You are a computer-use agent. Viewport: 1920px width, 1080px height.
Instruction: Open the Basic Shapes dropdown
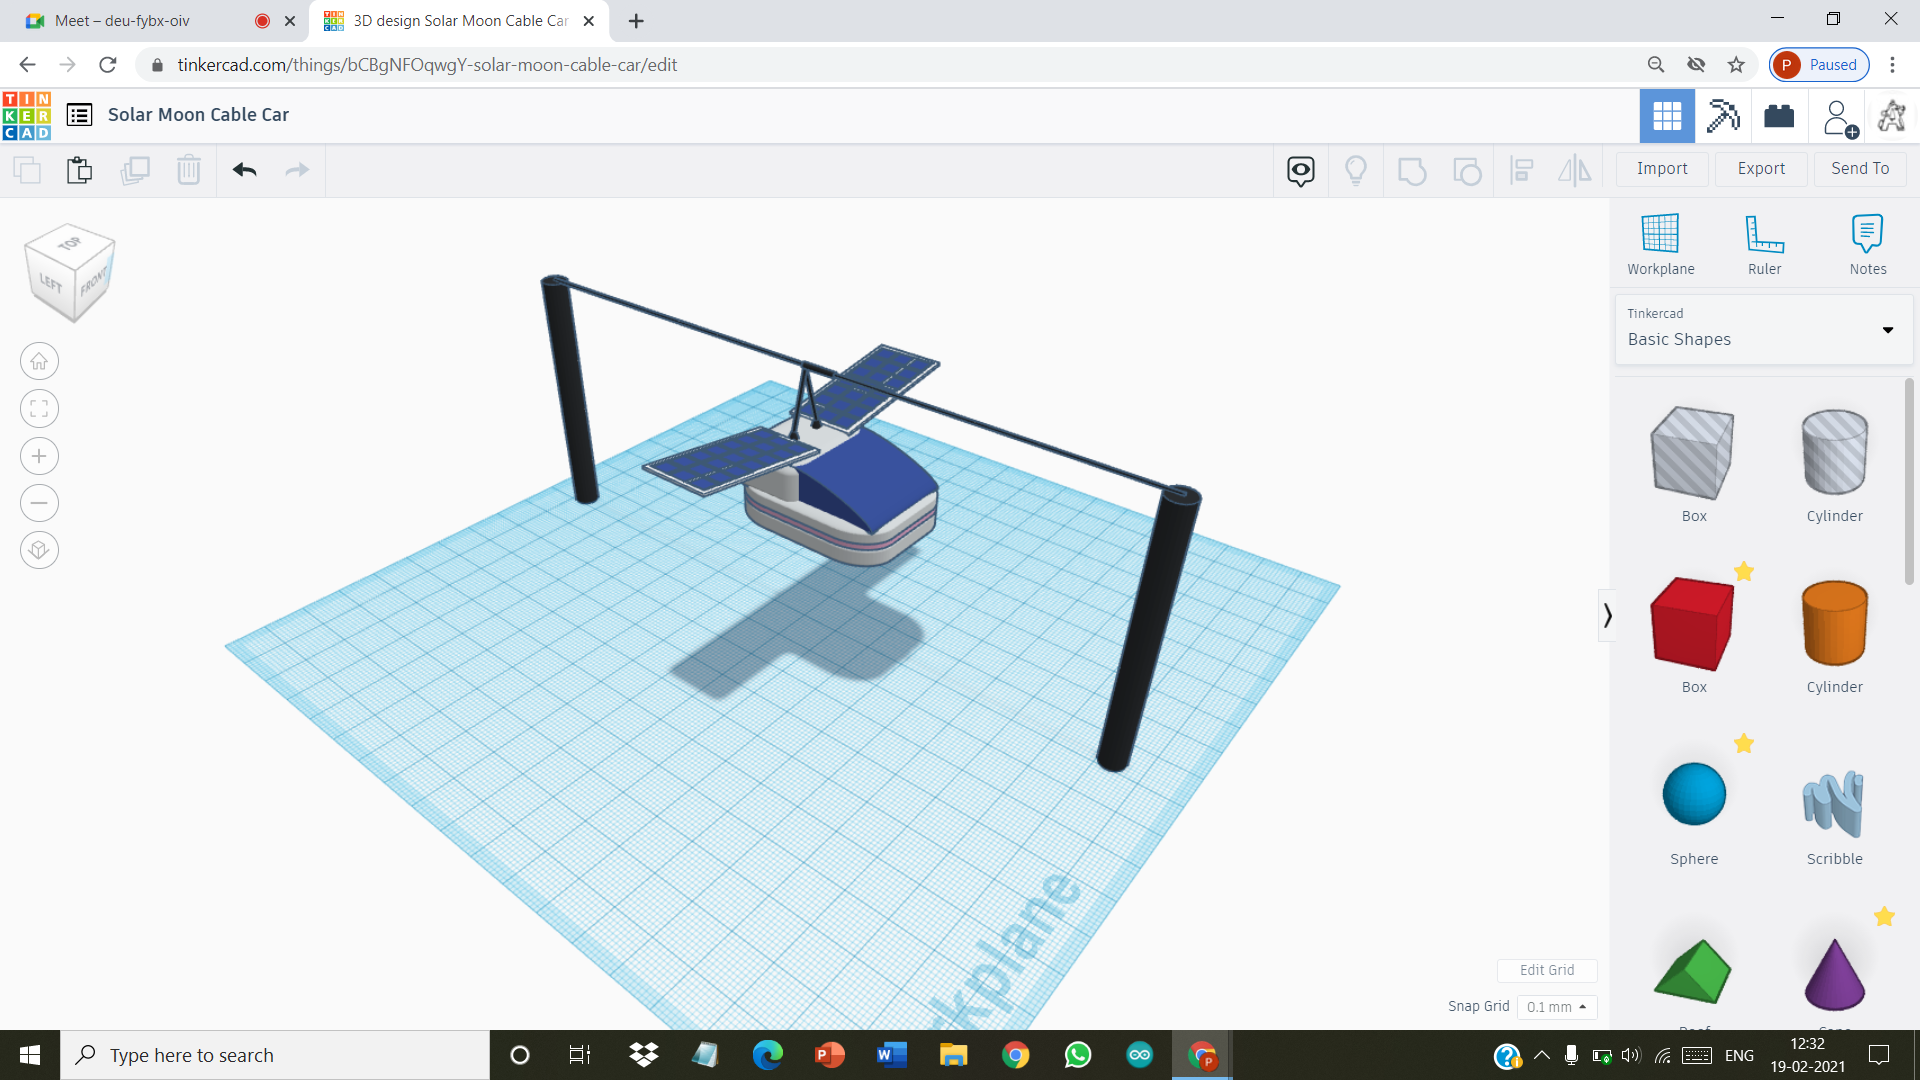point(1888,330)
